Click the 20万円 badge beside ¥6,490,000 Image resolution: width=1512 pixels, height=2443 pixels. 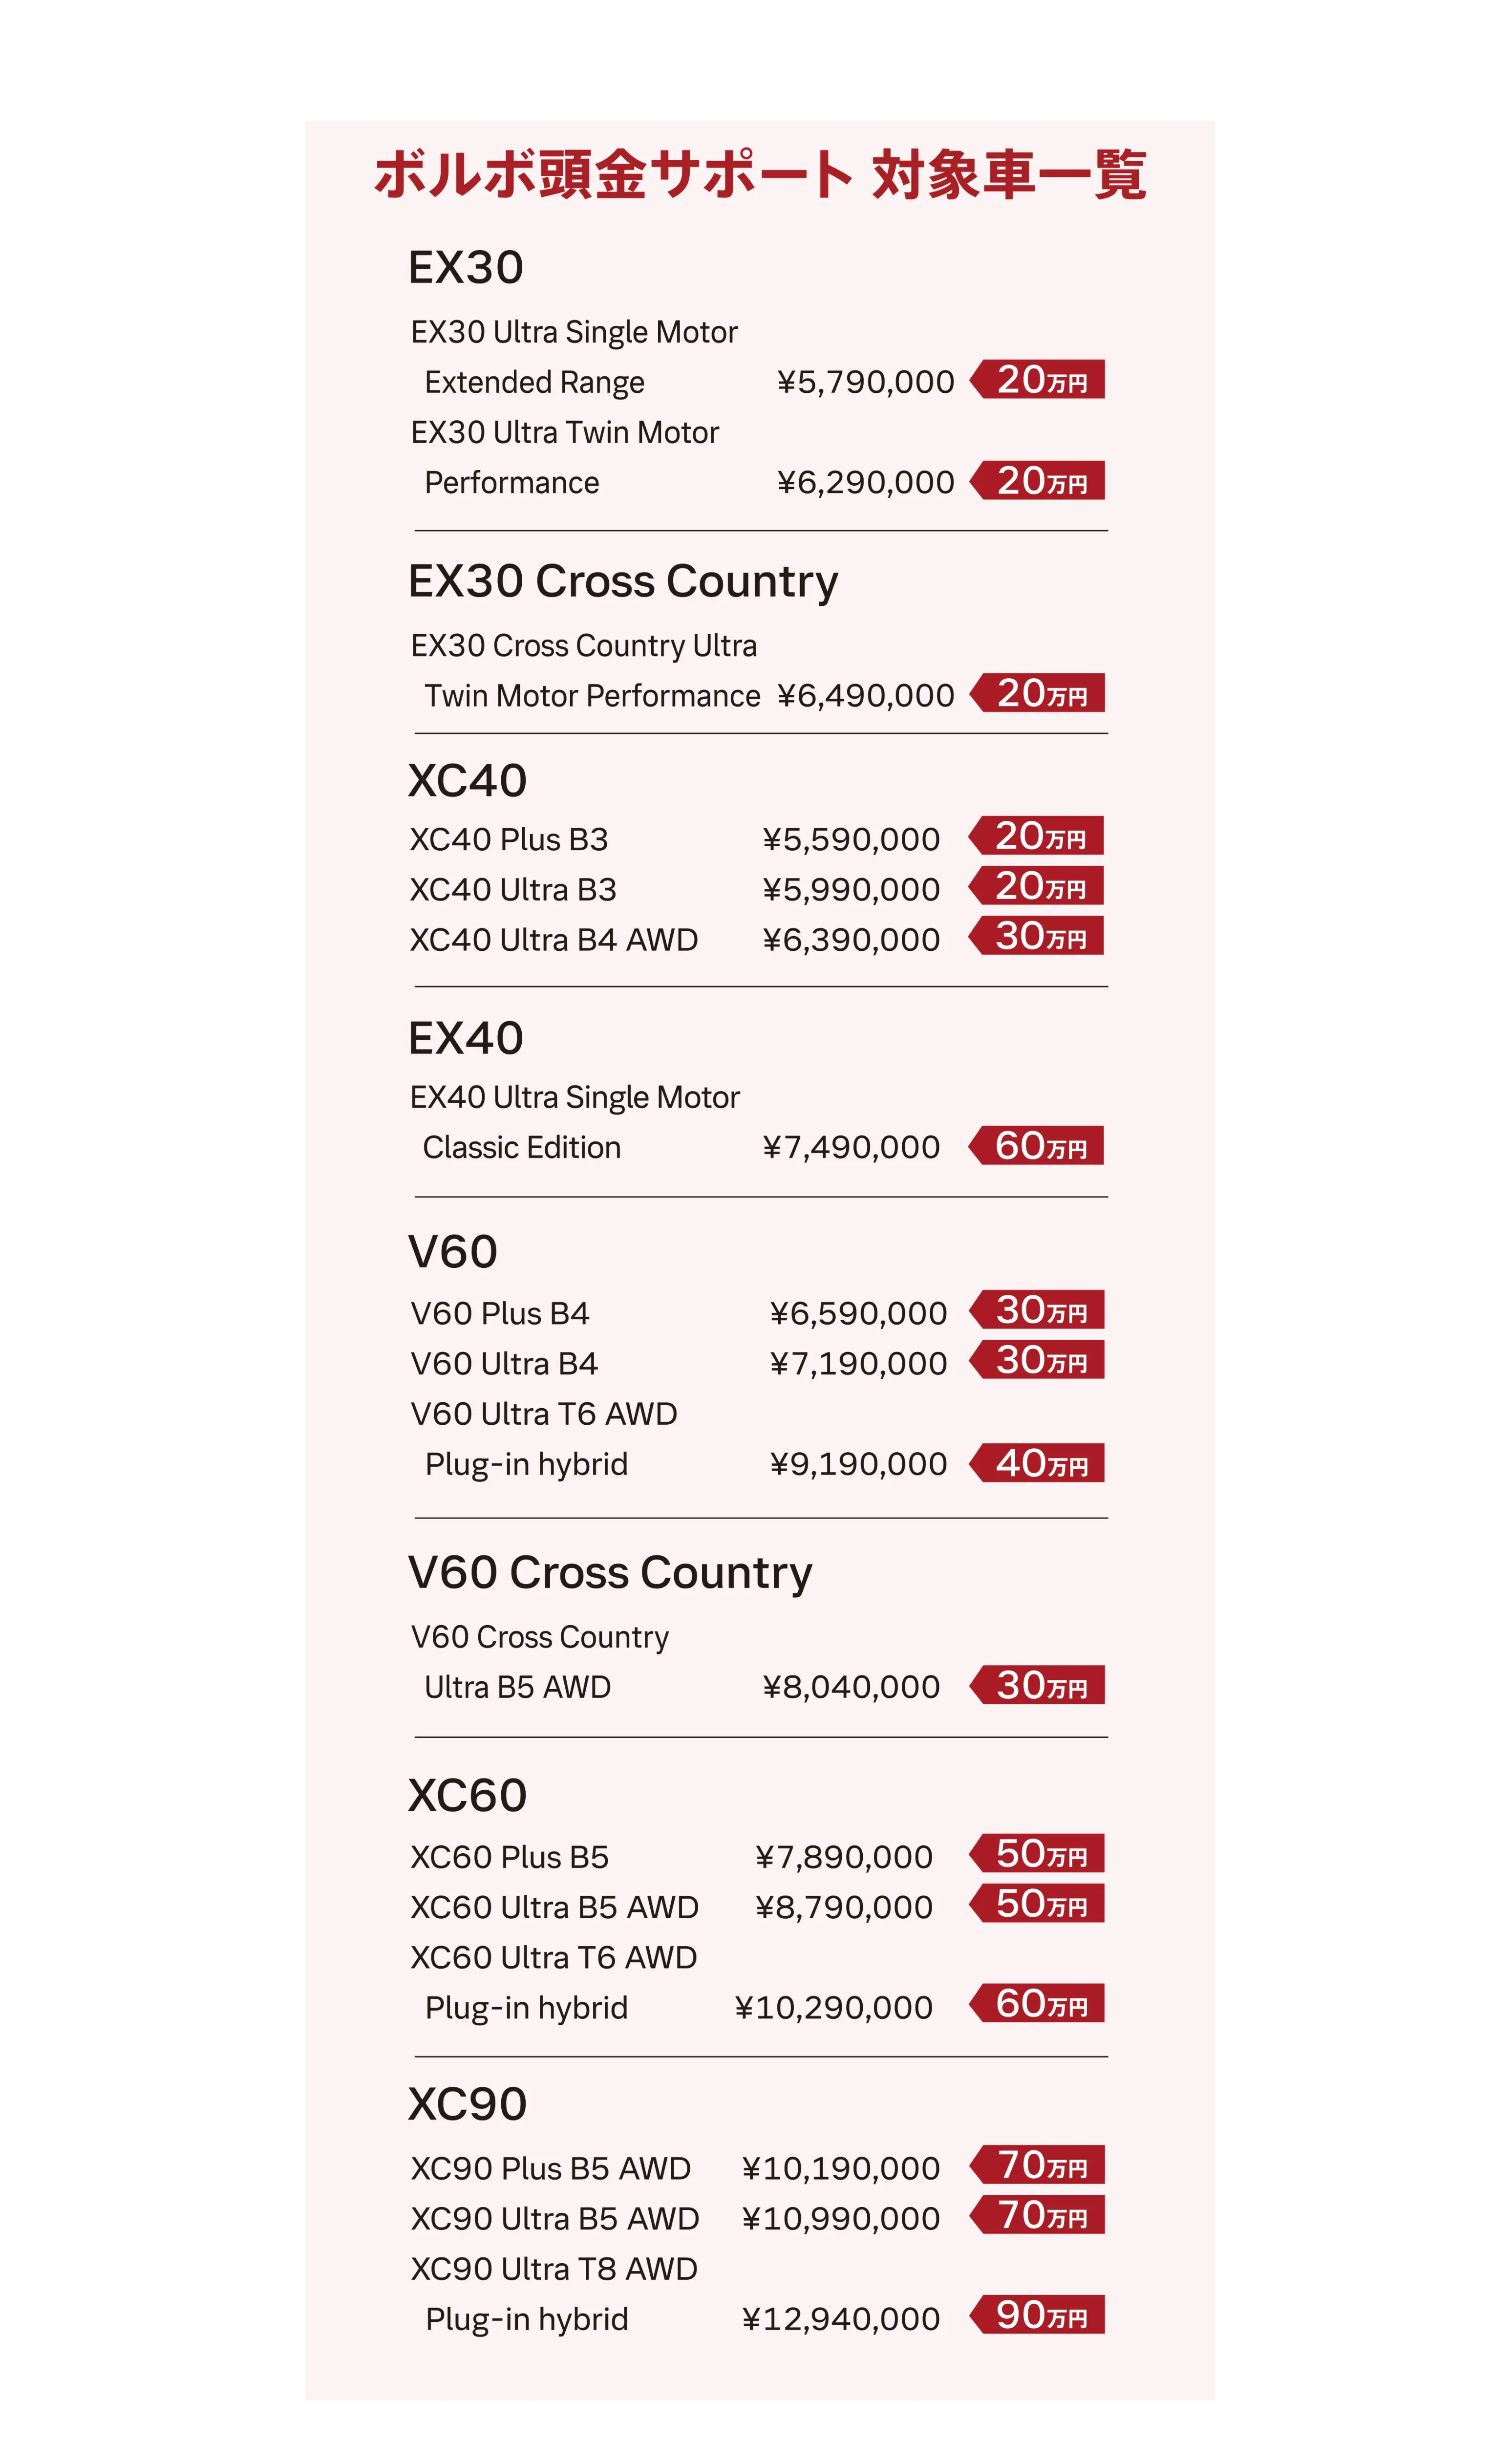1037,693
